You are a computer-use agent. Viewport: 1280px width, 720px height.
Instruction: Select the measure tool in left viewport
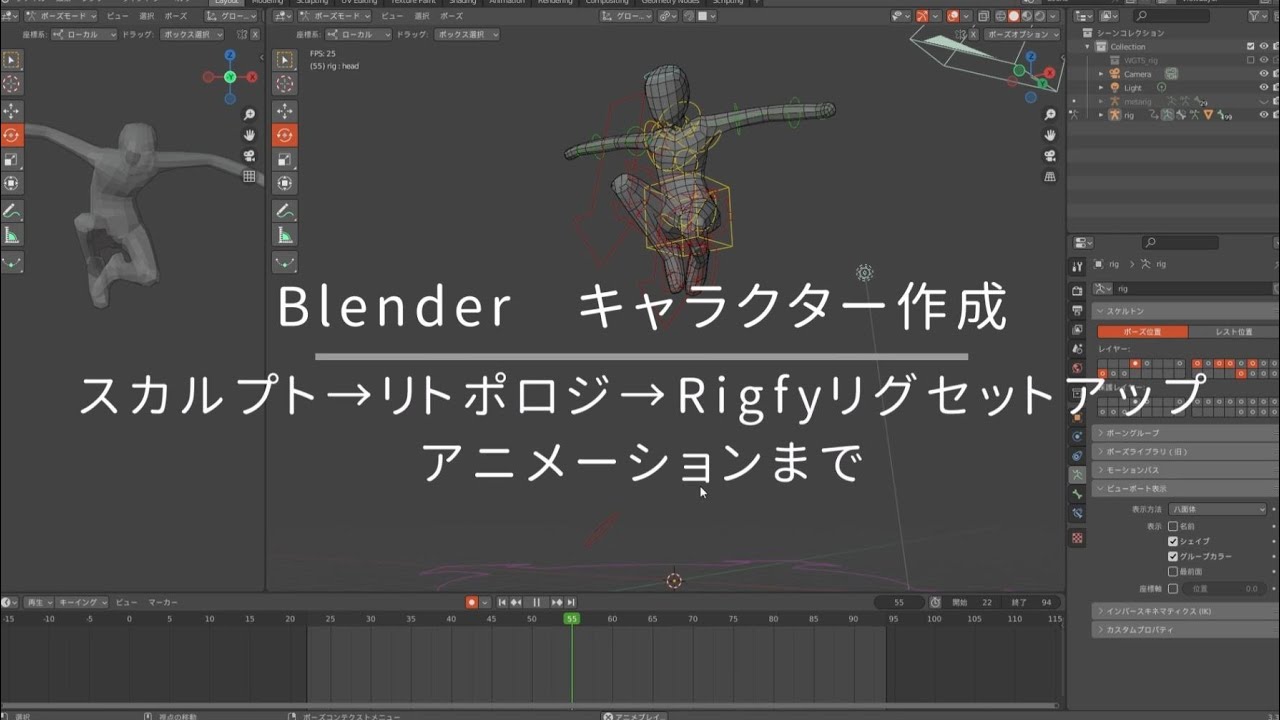(x=12, y=235)
